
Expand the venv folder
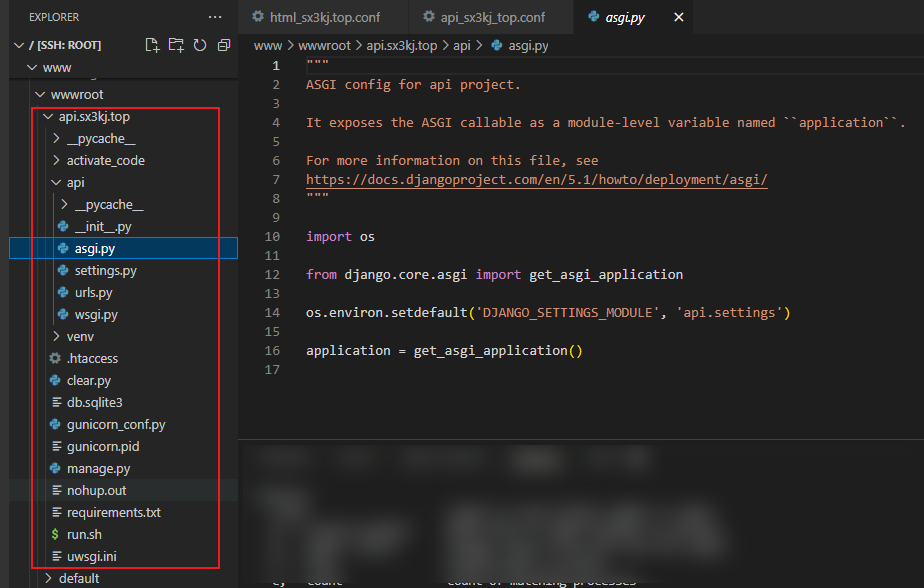[x=57, y=336]
